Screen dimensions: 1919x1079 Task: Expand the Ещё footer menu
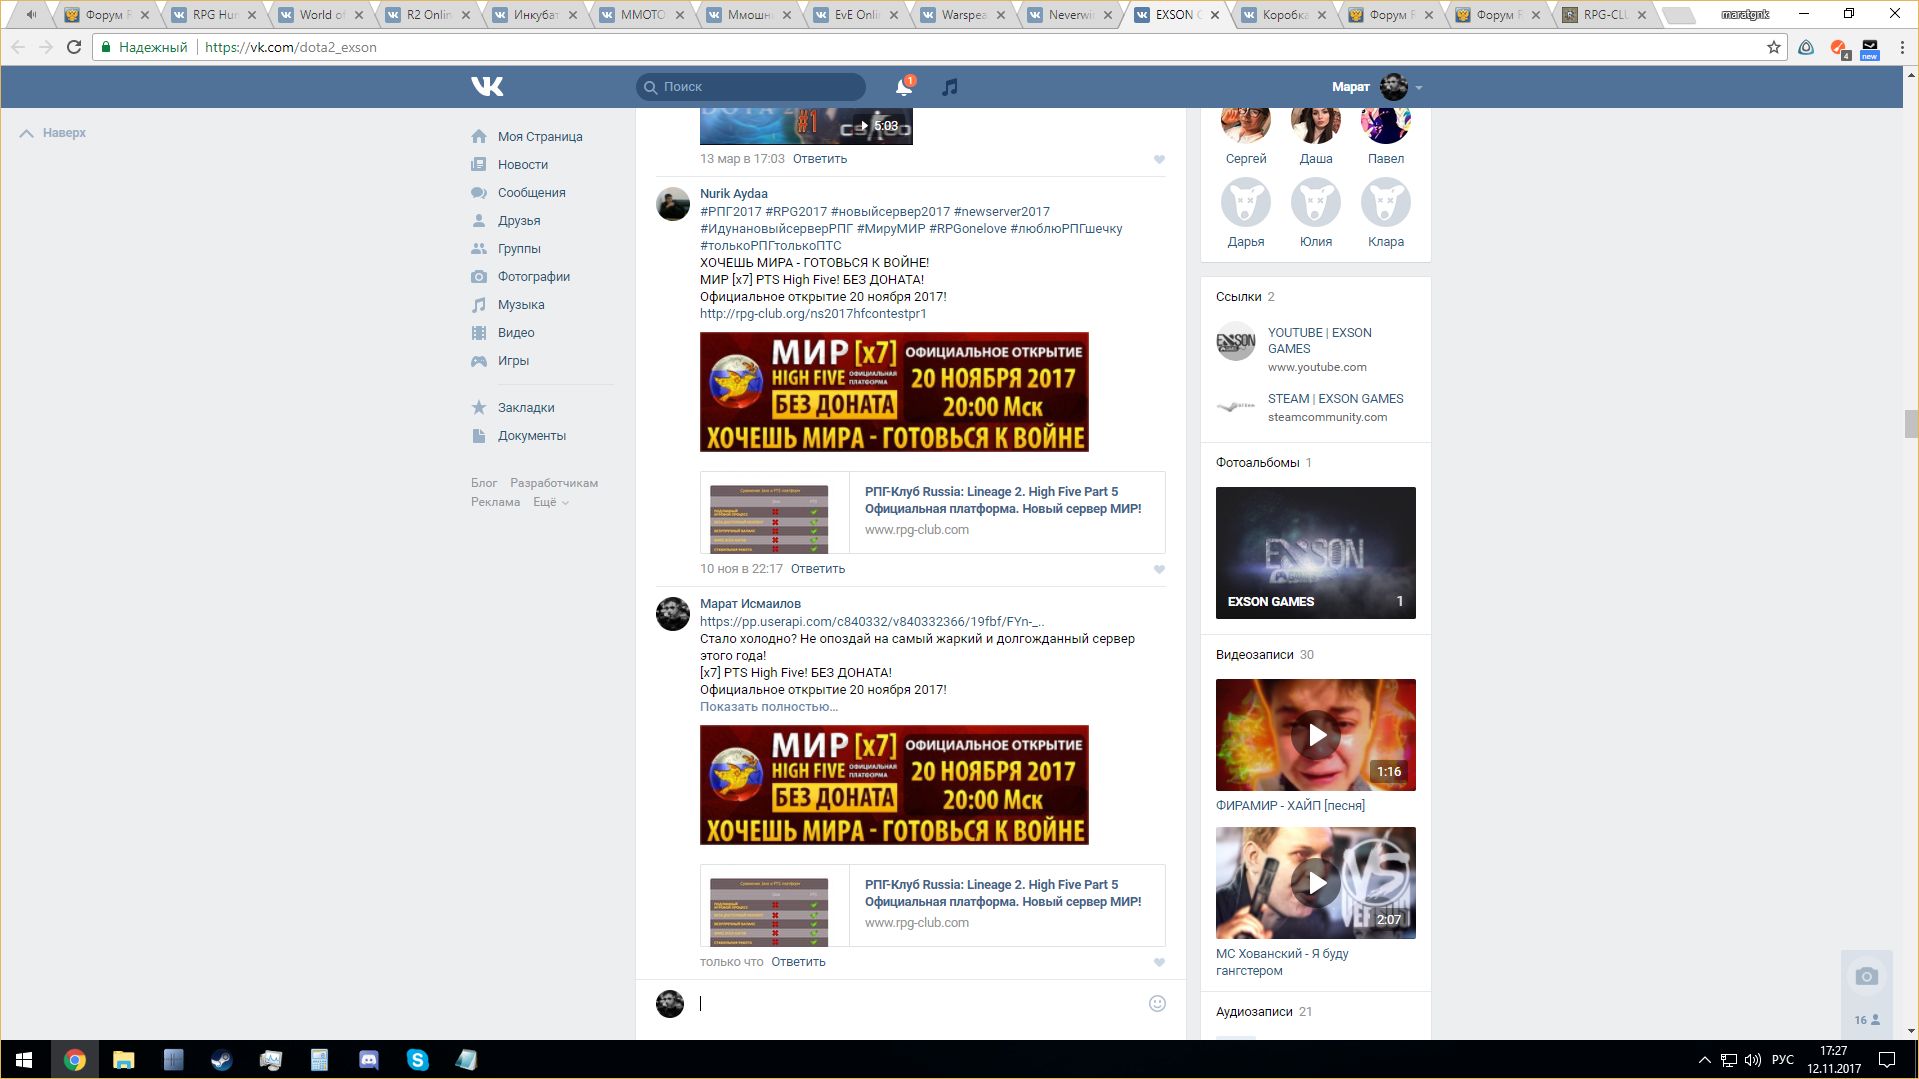point(550,502)
